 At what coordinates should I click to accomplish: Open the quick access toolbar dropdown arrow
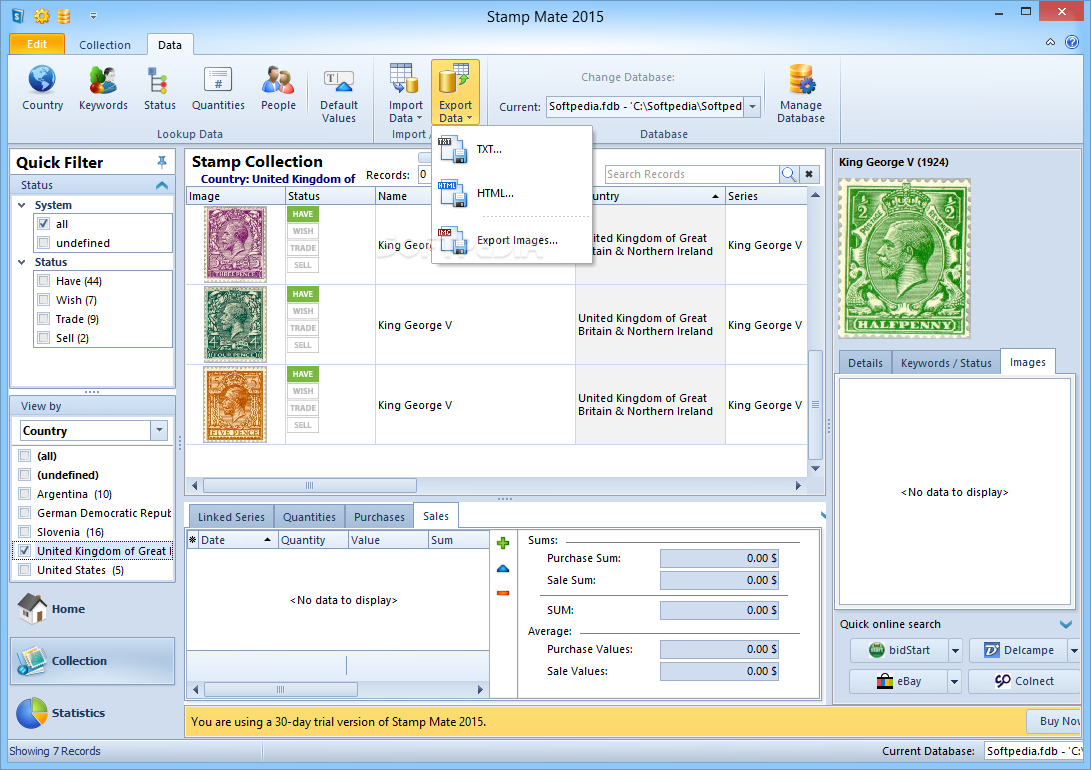[93, 16]
